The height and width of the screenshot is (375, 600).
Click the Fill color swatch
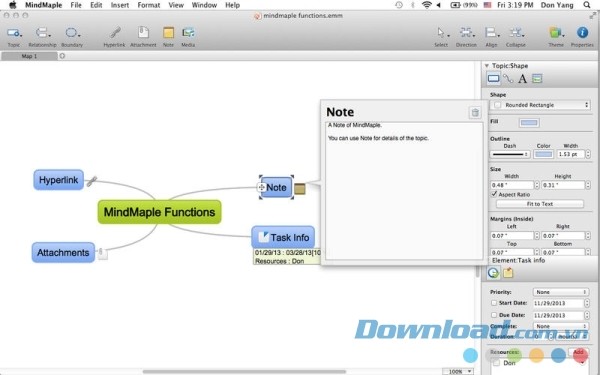529,122
